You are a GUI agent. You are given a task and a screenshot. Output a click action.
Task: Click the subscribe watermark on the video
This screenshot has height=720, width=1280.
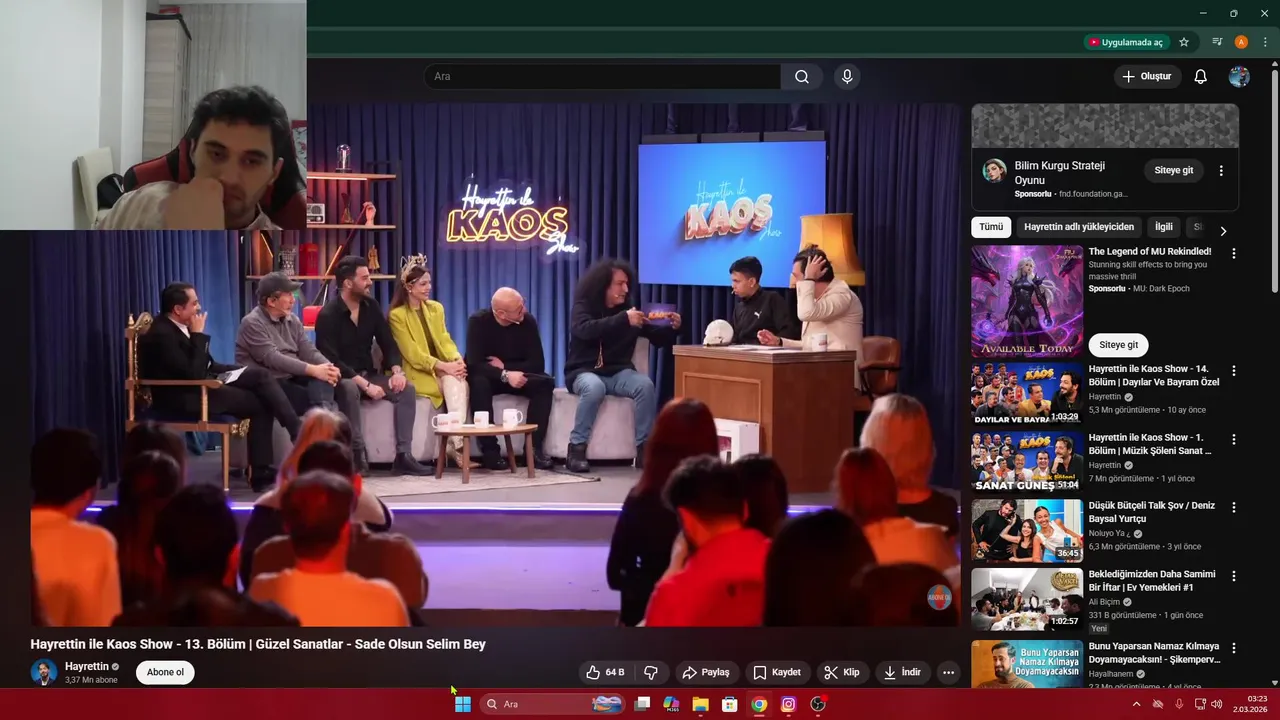[939, 598]
